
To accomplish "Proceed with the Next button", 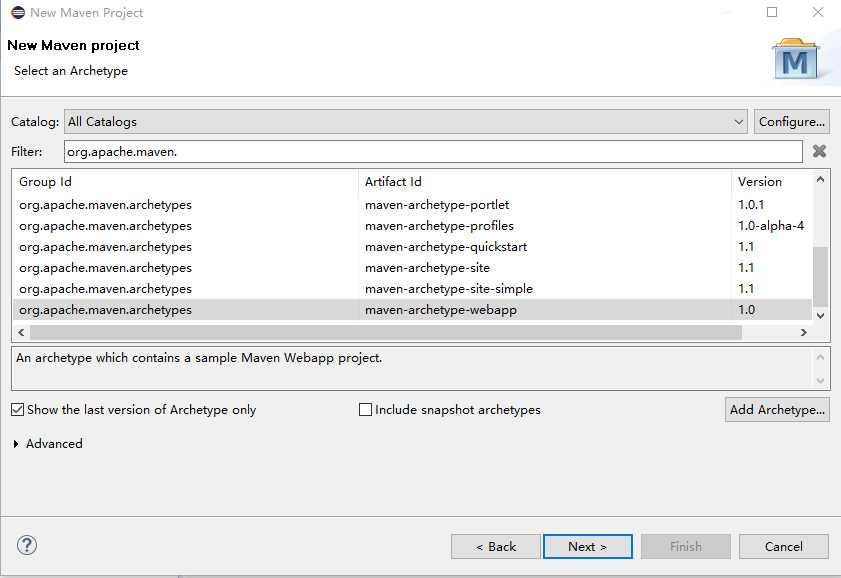I will tap(587, 546).
